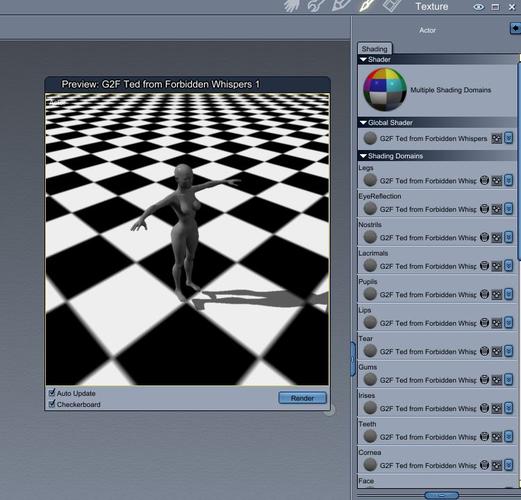This screenshot has height=500, width=521.
Task: Click the Legs shader sphere swatch
Action: click(x=370, y=180)
